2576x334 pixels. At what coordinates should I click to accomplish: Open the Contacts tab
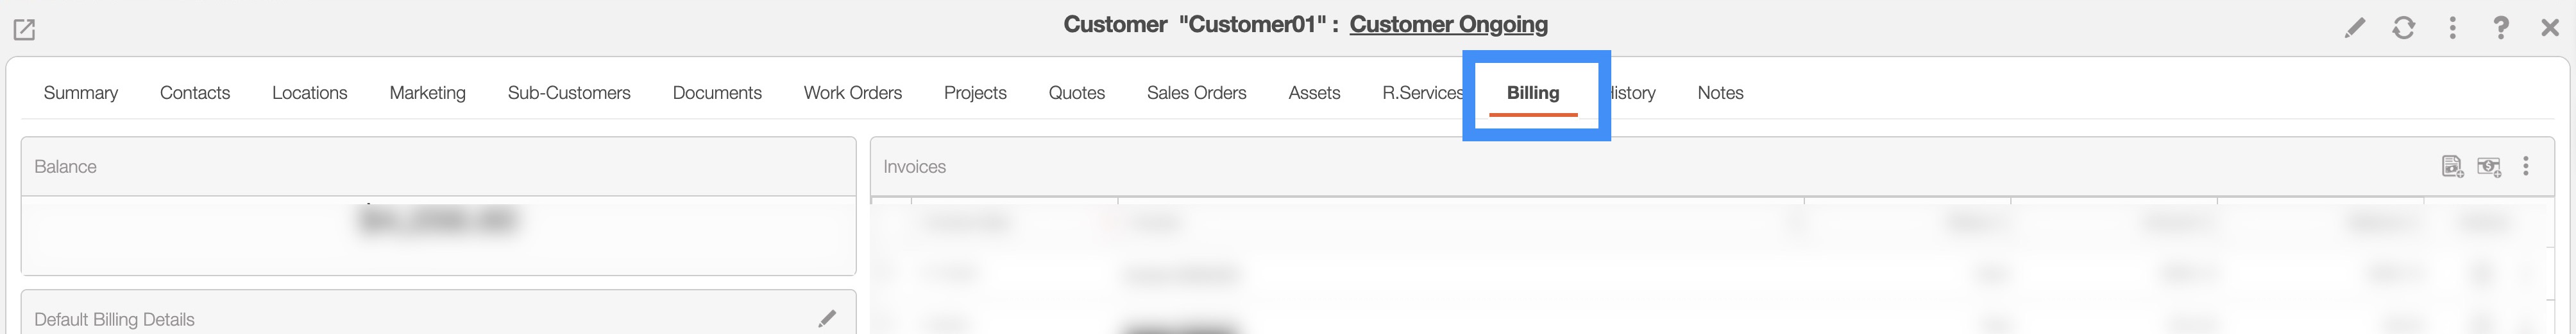[195, 93]
